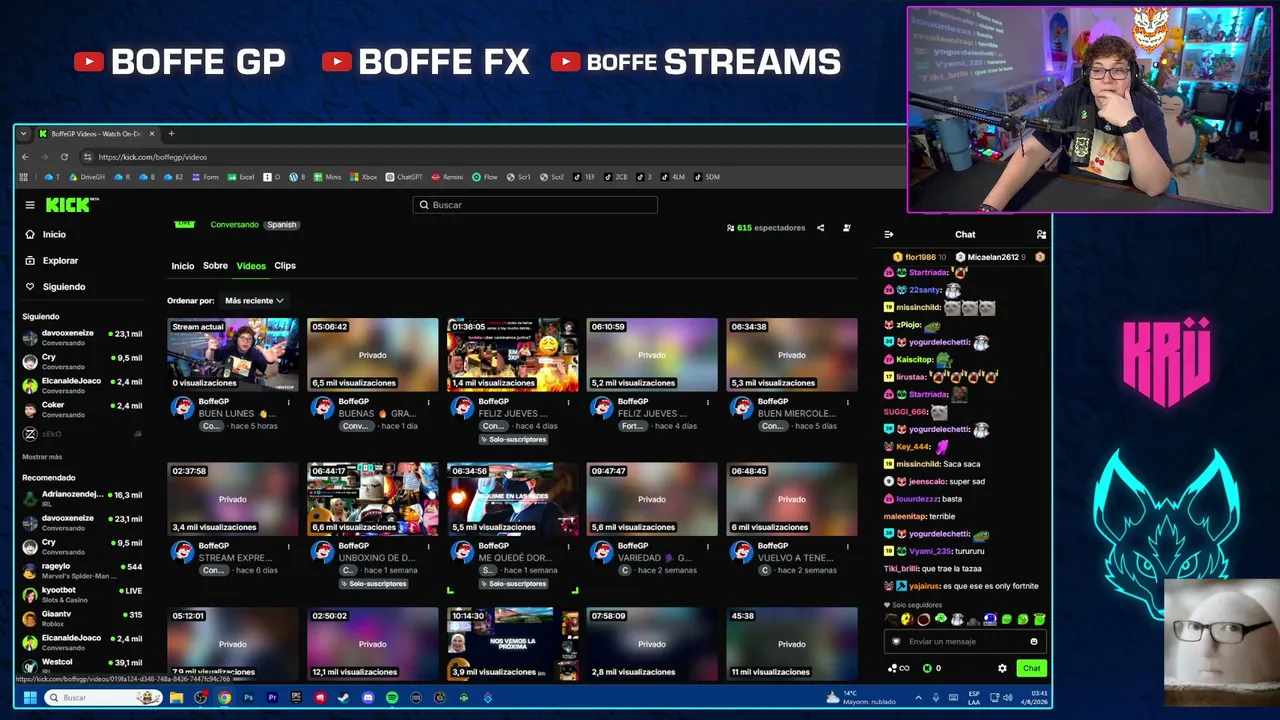Open the ChatGPT bookmark
The width and height of the screenshot is (1280, 720).
point(404,177)
